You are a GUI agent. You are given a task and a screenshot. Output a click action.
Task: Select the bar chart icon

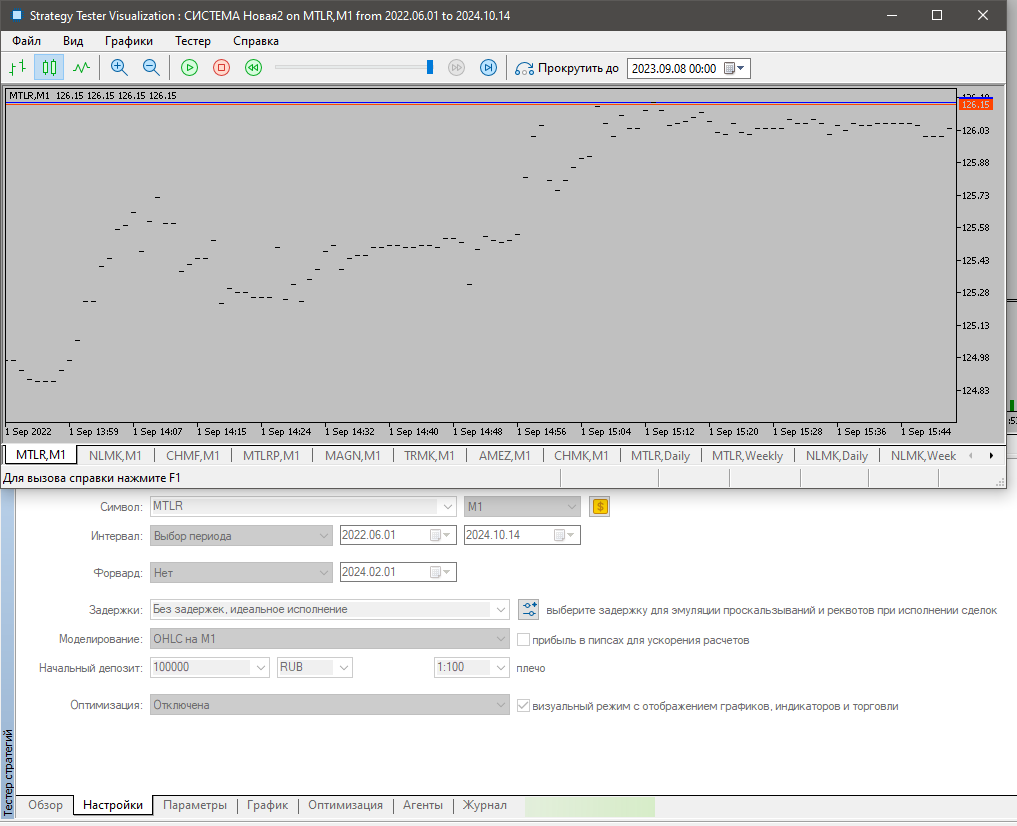pos(18,67)
